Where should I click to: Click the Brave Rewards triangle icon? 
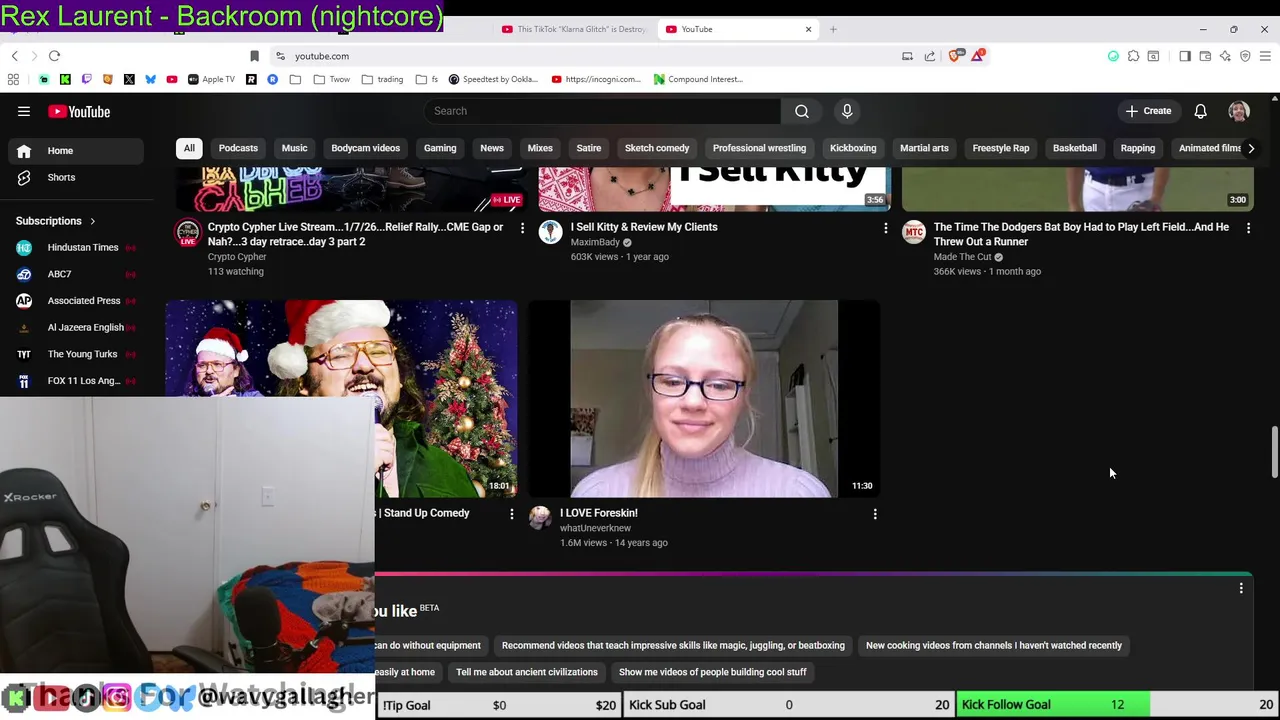point(977,56)
